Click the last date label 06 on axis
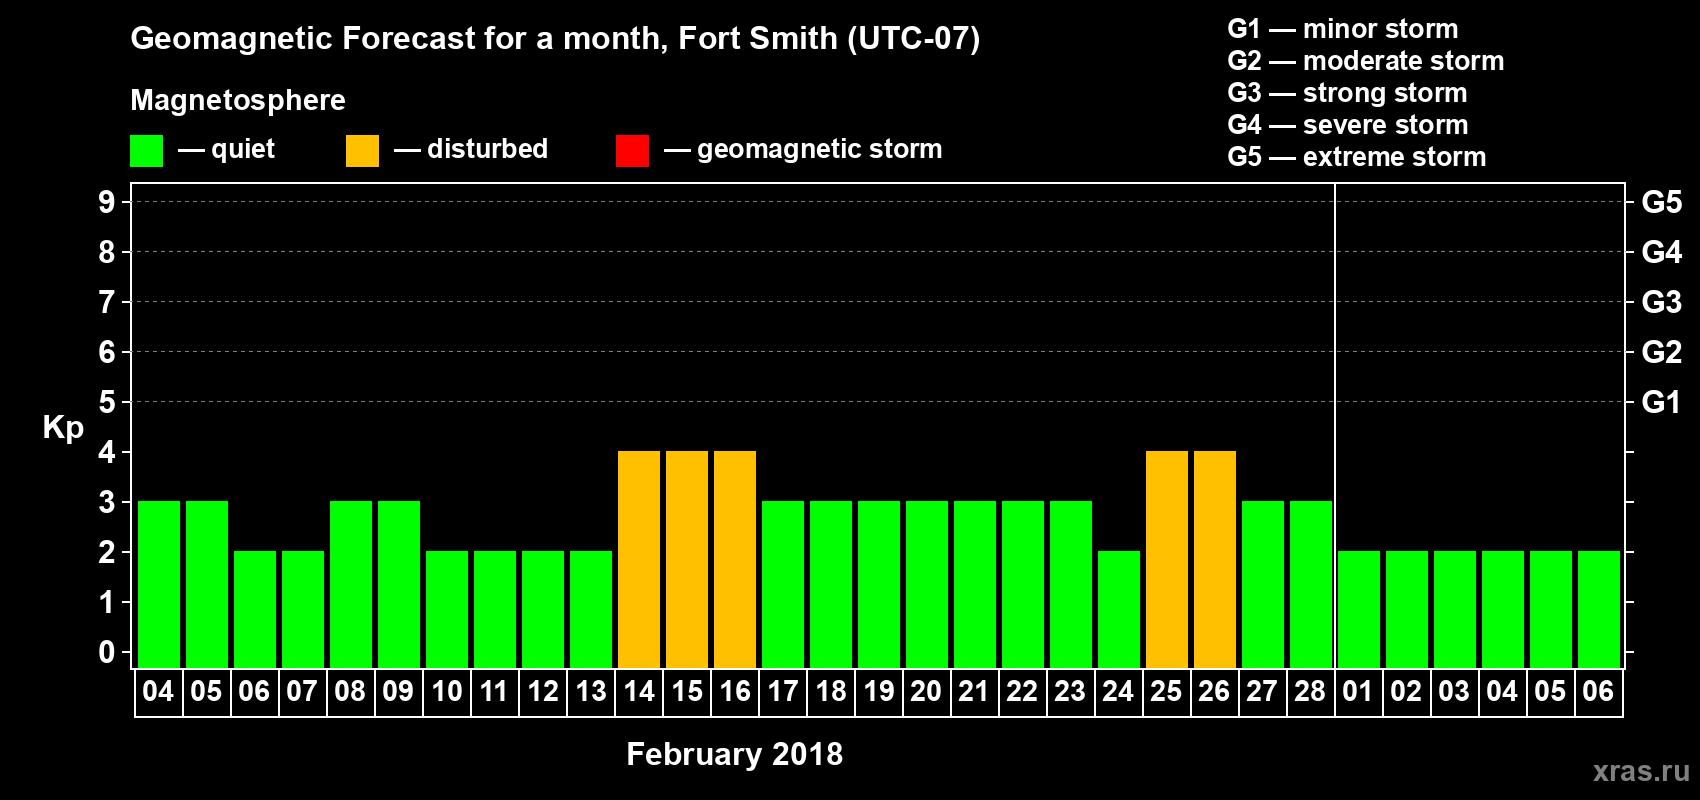This screenshot has height=800, width=1700. (x=1598, y=691)
